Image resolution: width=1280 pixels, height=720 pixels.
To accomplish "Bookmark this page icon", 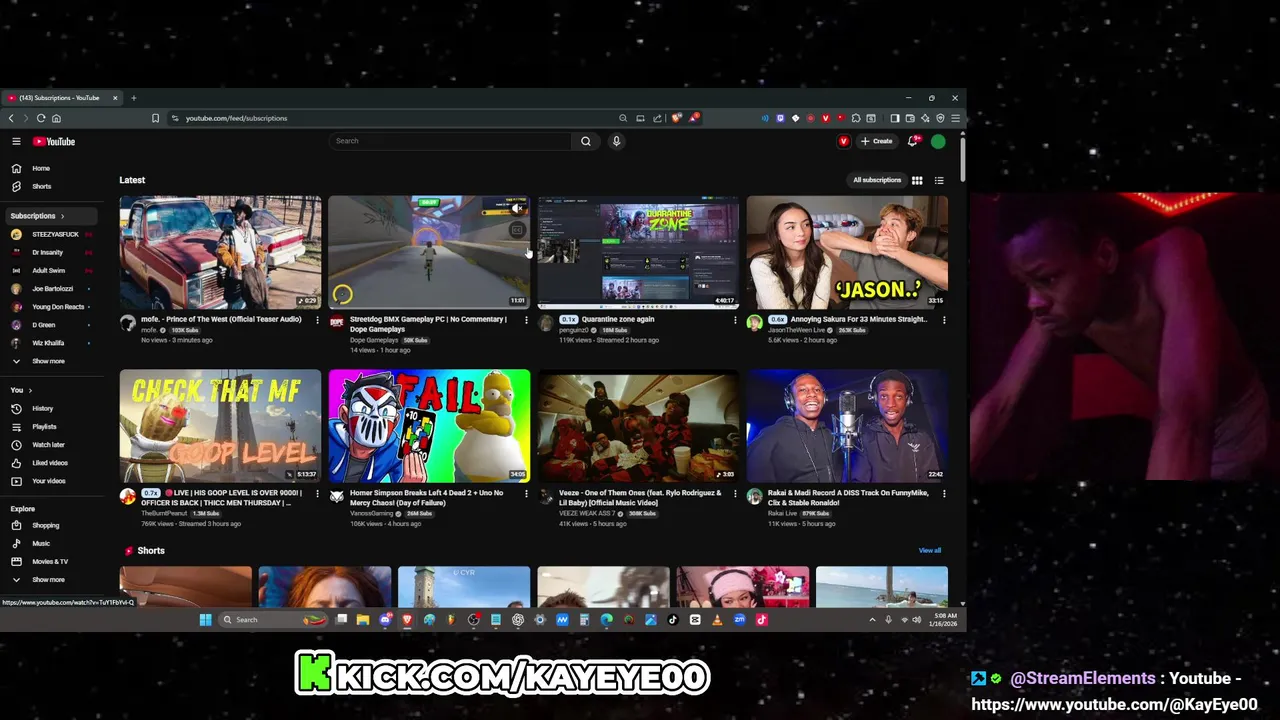I will click(155, 118).
